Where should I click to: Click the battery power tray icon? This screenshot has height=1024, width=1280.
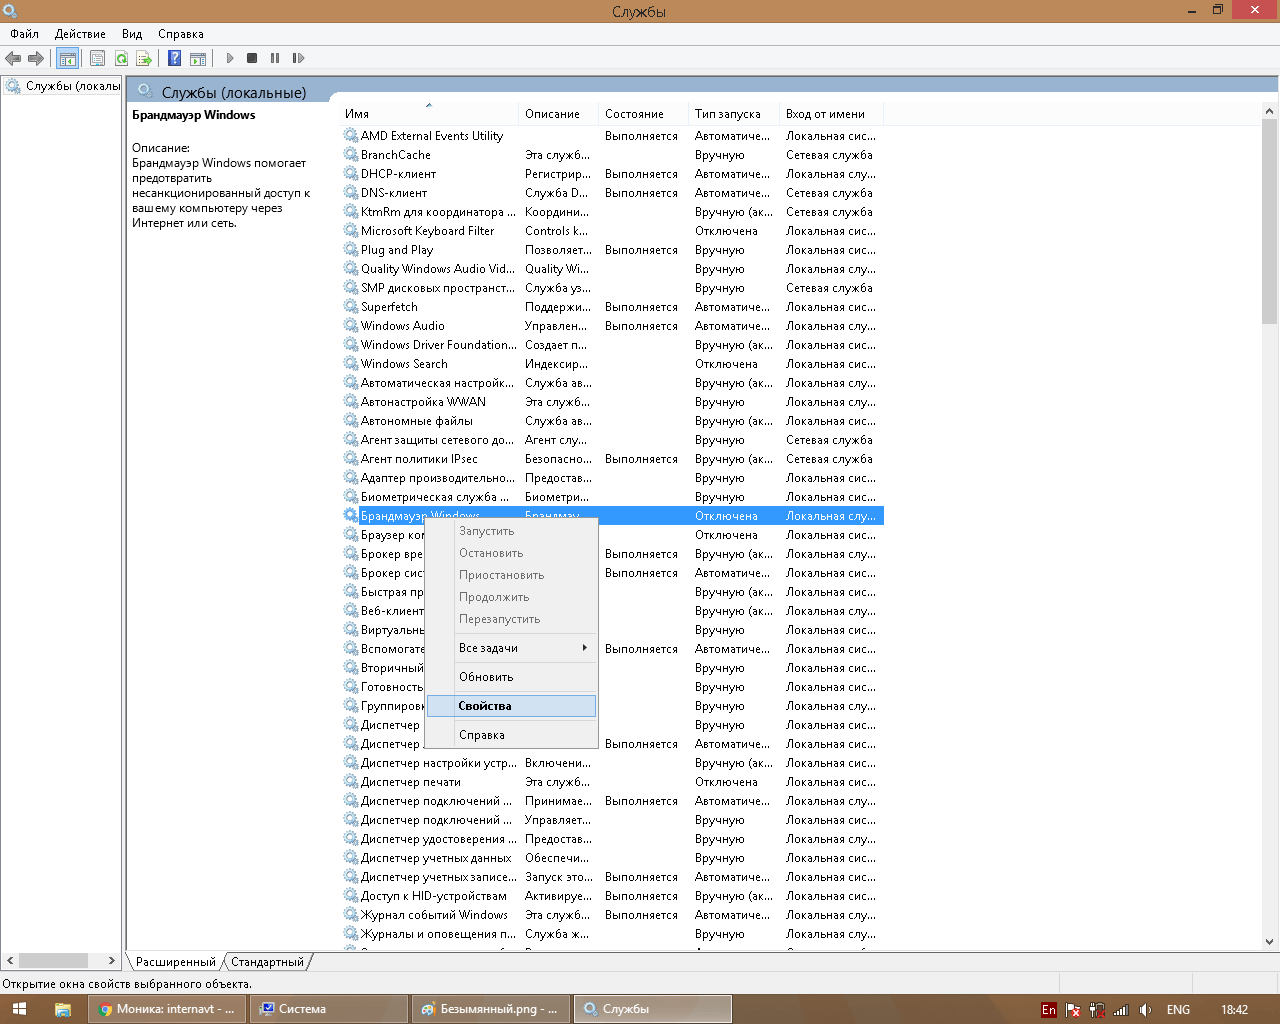click(1097, 1010)
